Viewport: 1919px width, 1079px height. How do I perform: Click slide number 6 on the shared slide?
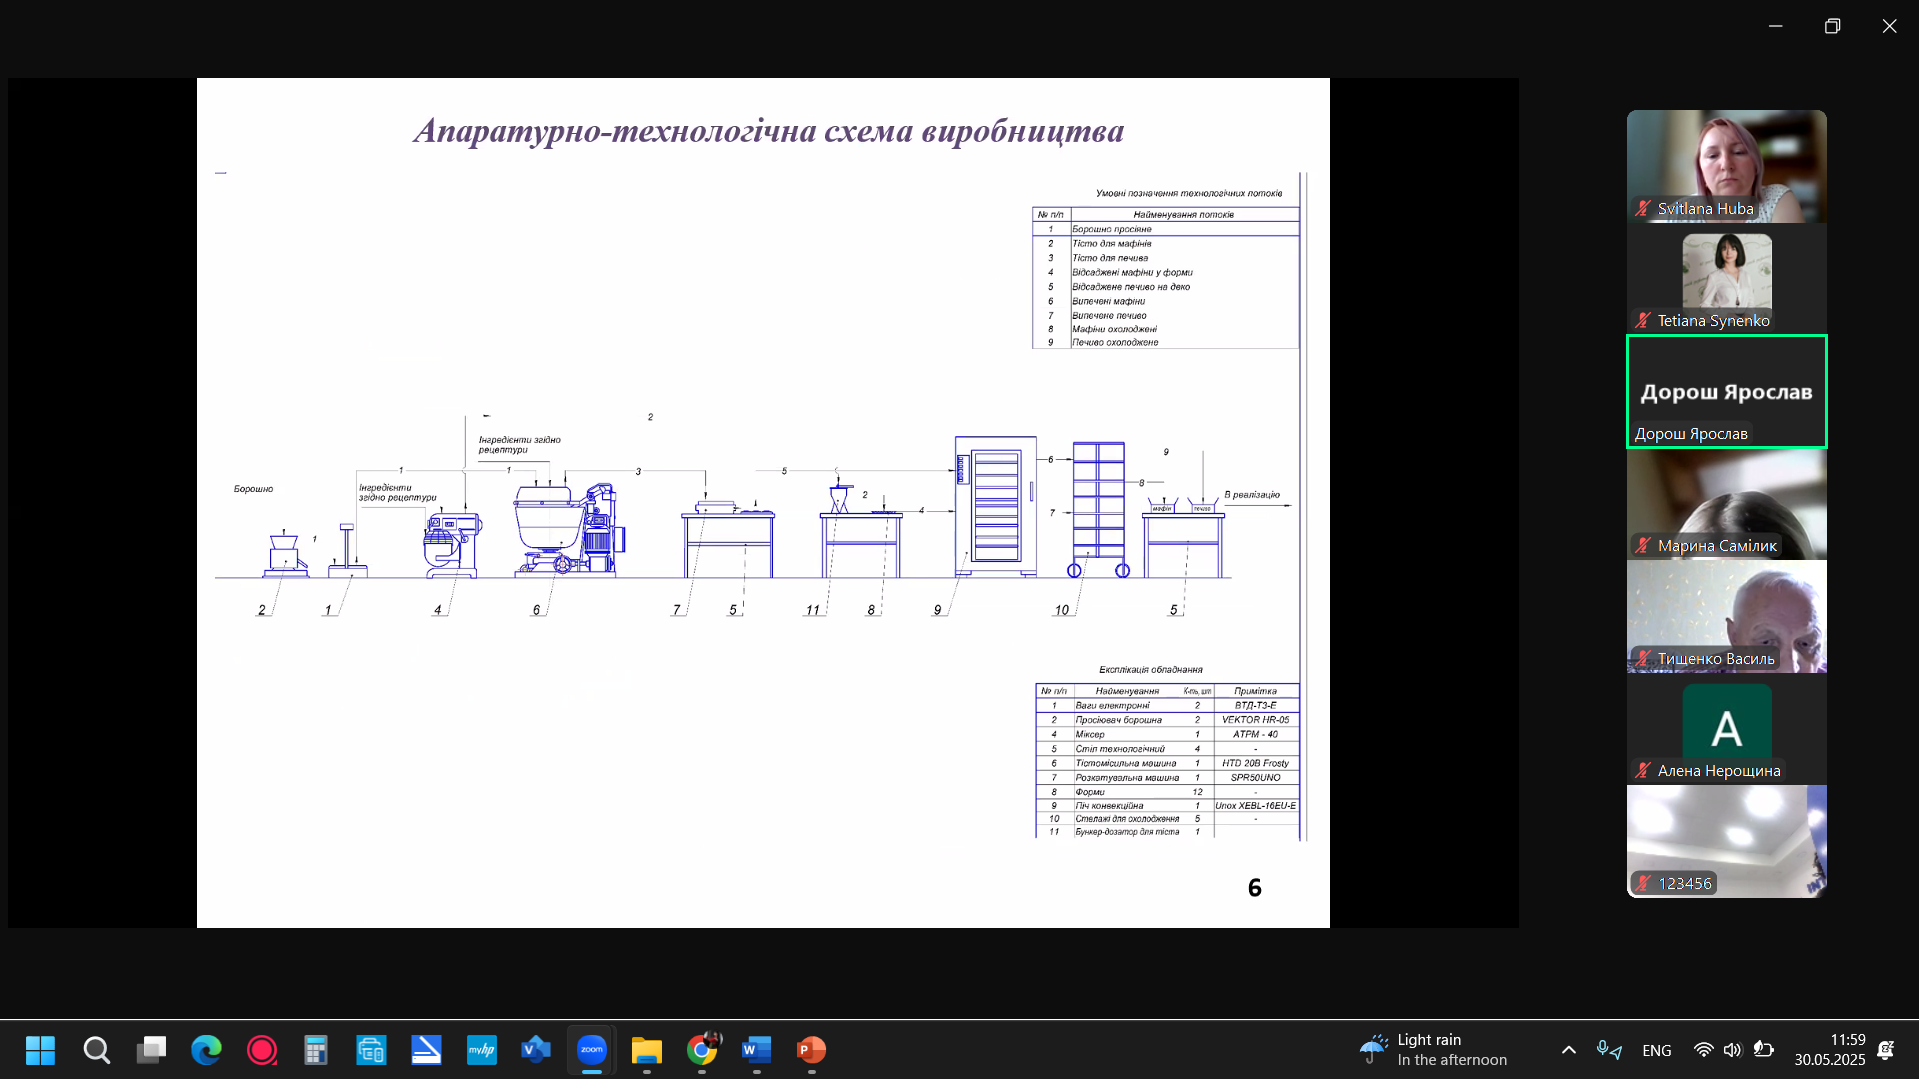click(x=1254, y=887)
